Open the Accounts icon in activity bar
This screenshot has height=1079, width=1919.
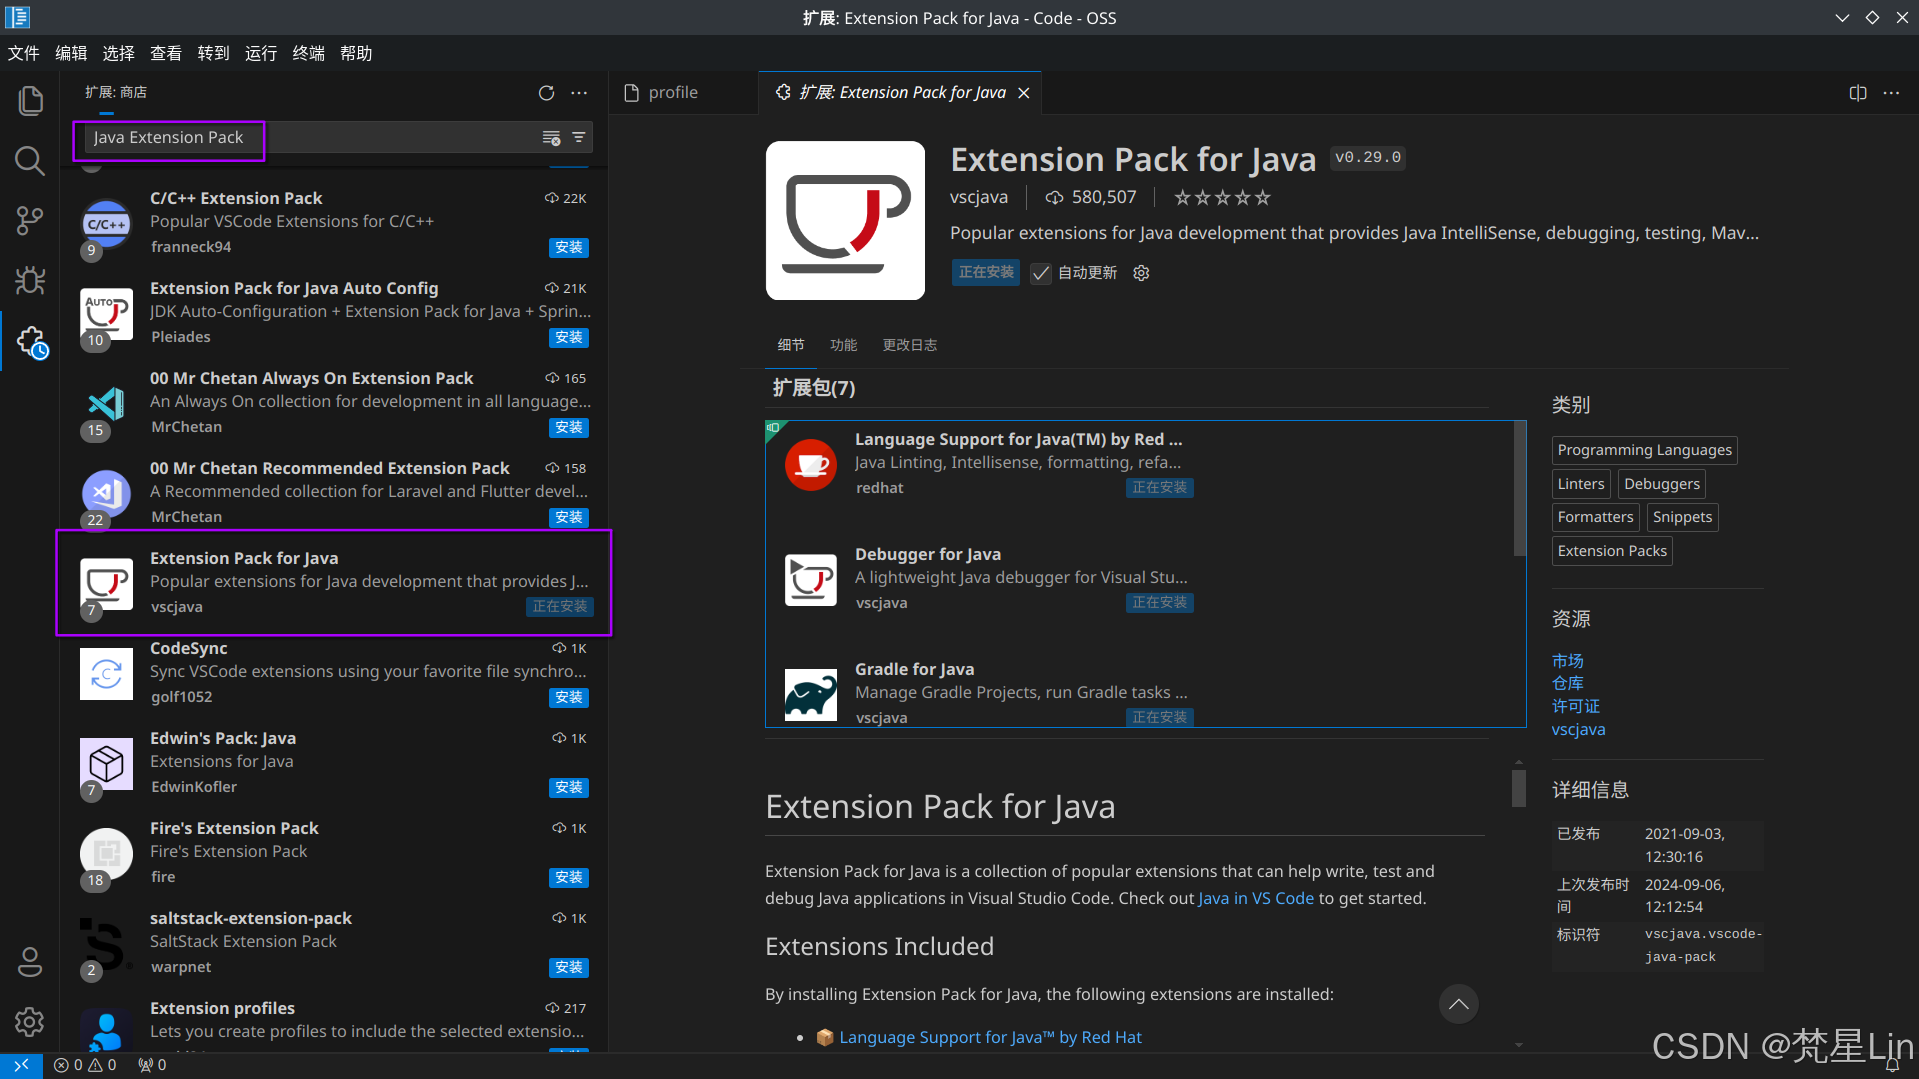click(29, 961)
